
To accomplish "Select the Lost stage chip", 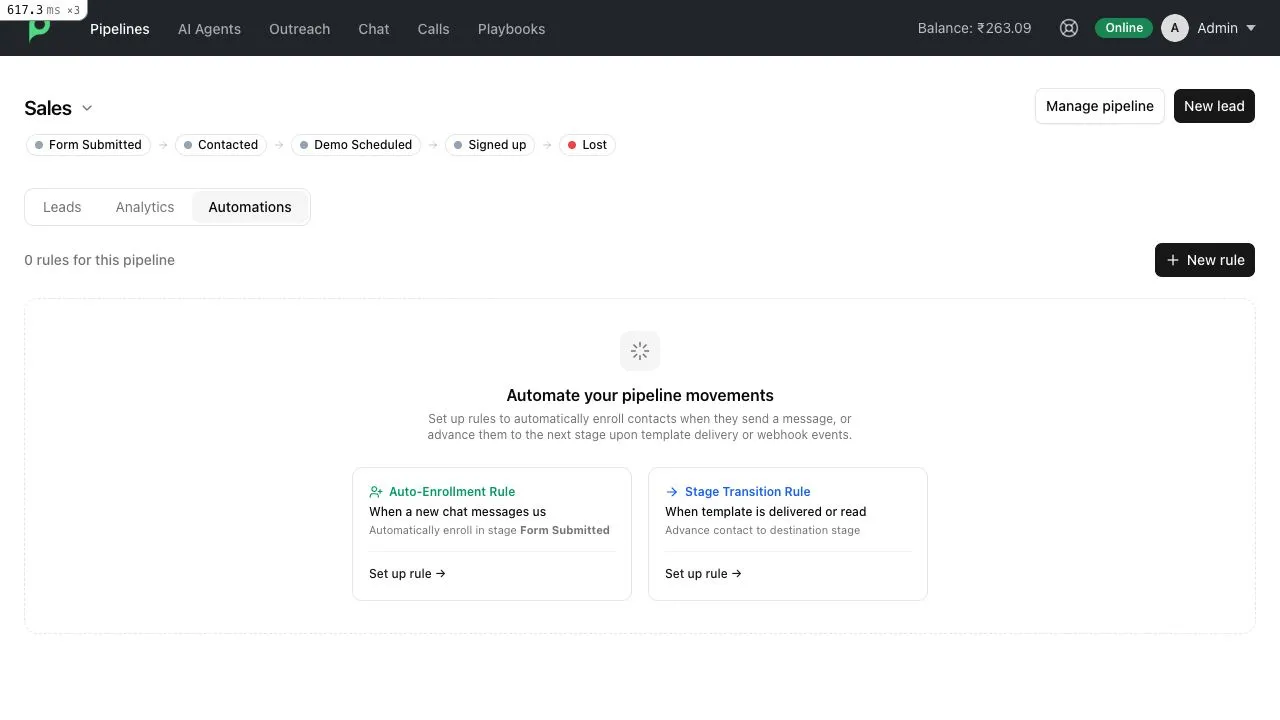I will [x=587, y=145].
